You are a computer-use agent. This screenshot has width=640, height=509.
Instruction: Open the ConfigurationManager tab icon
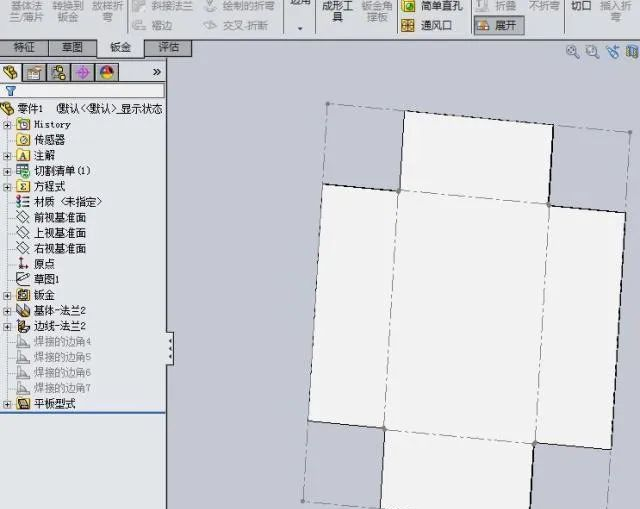pyautogui.click(x=58, y=73)
